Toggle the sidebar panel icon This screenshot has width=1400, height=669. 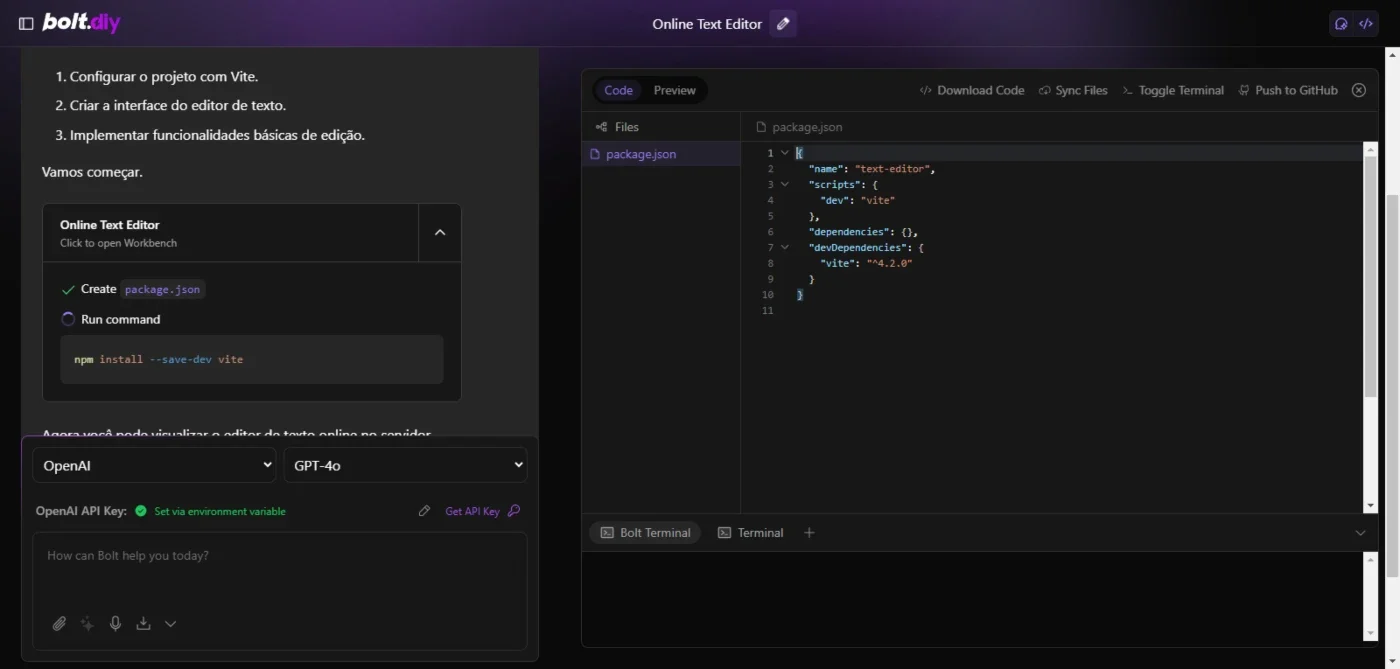pyautogui.click(x=26, y=24)
